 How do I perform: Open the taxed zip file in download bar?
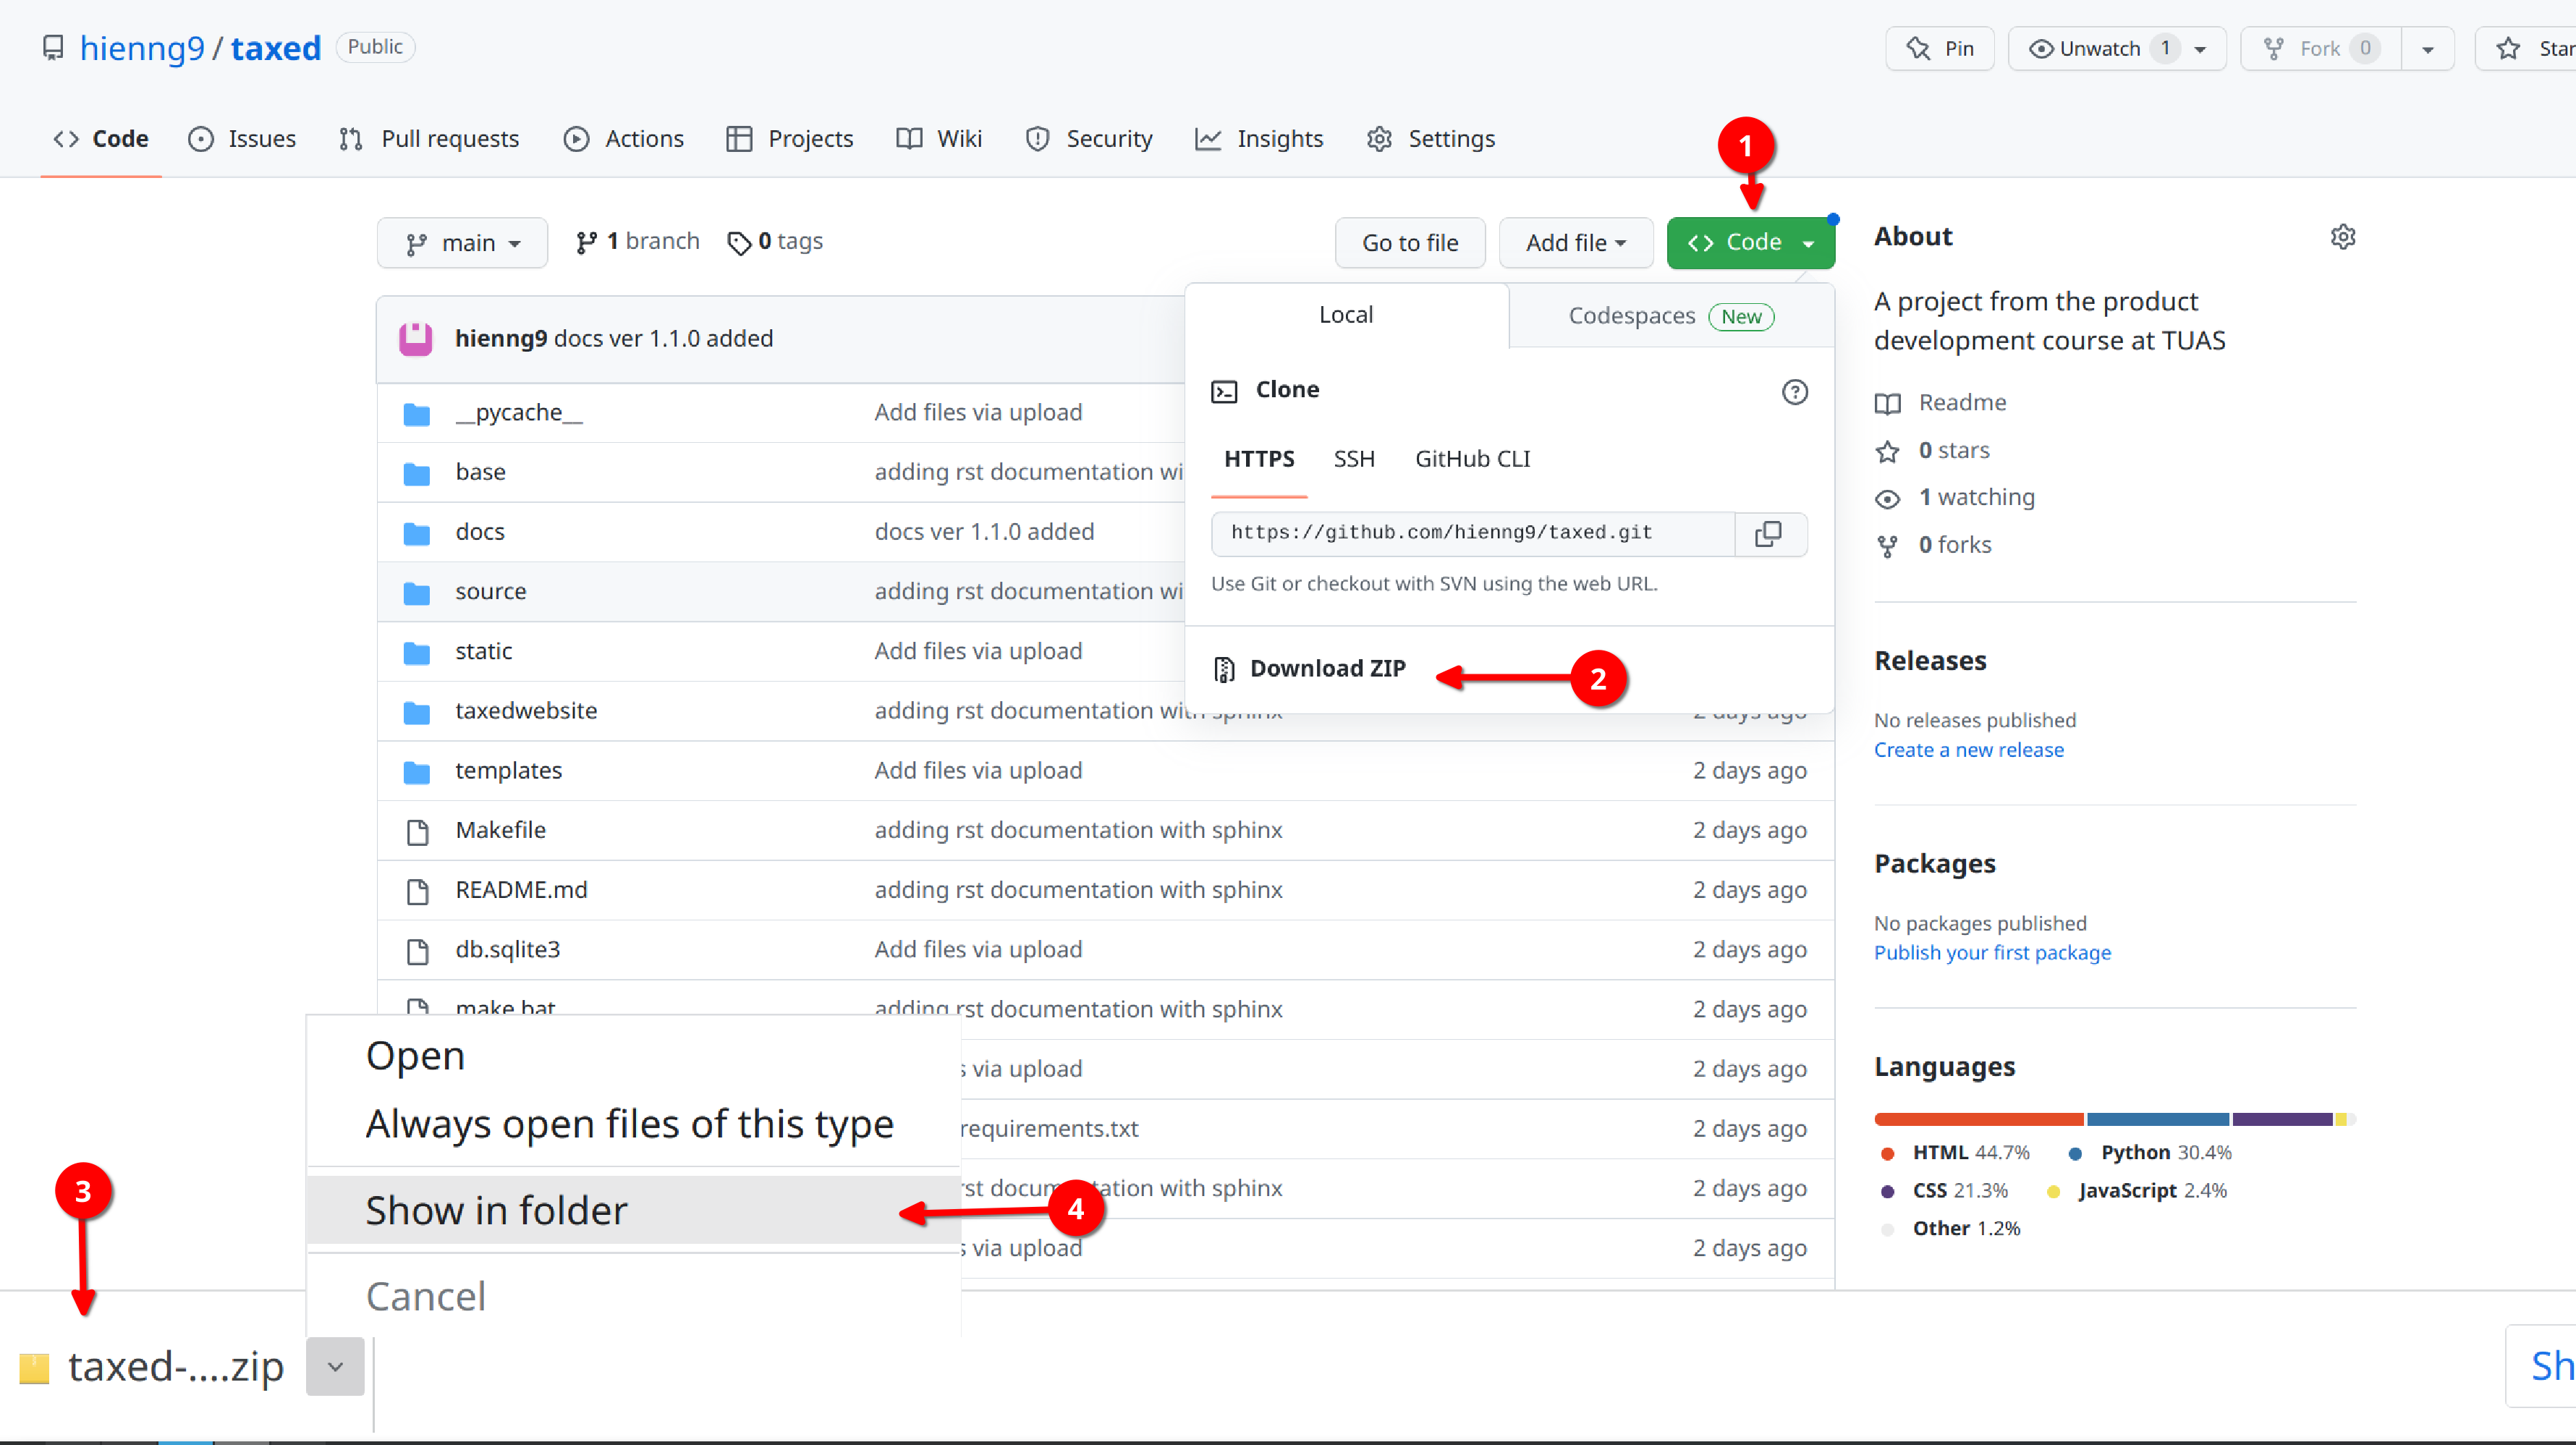(152, 1367)
